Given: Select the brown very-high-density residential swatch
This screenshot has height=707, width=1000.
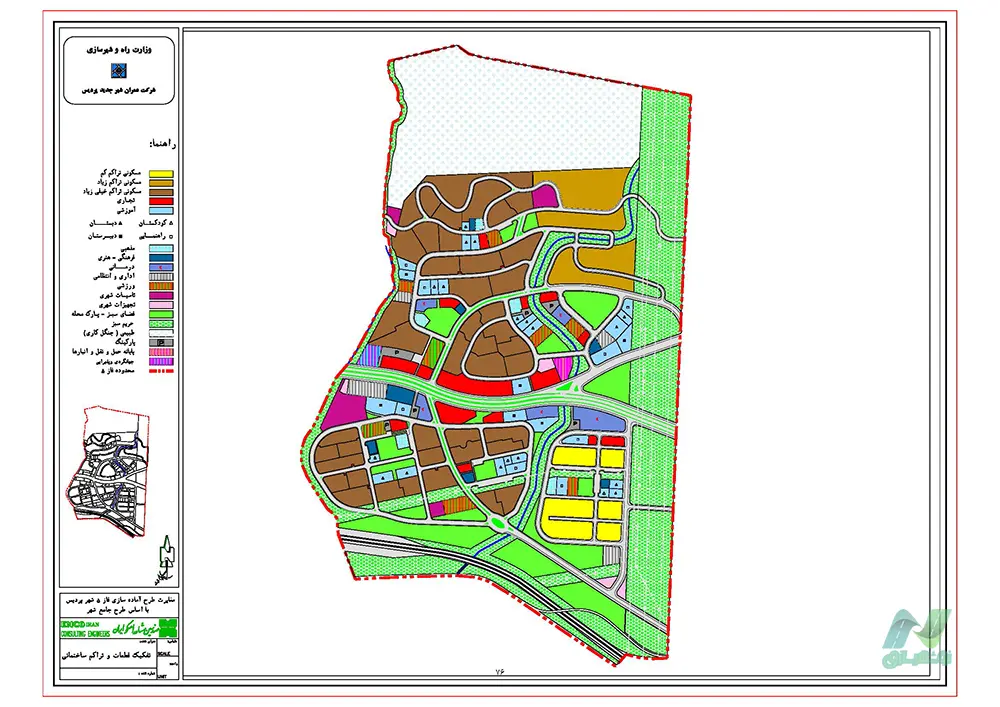Looking at the screenshot, I should click(x=160, y=190).
